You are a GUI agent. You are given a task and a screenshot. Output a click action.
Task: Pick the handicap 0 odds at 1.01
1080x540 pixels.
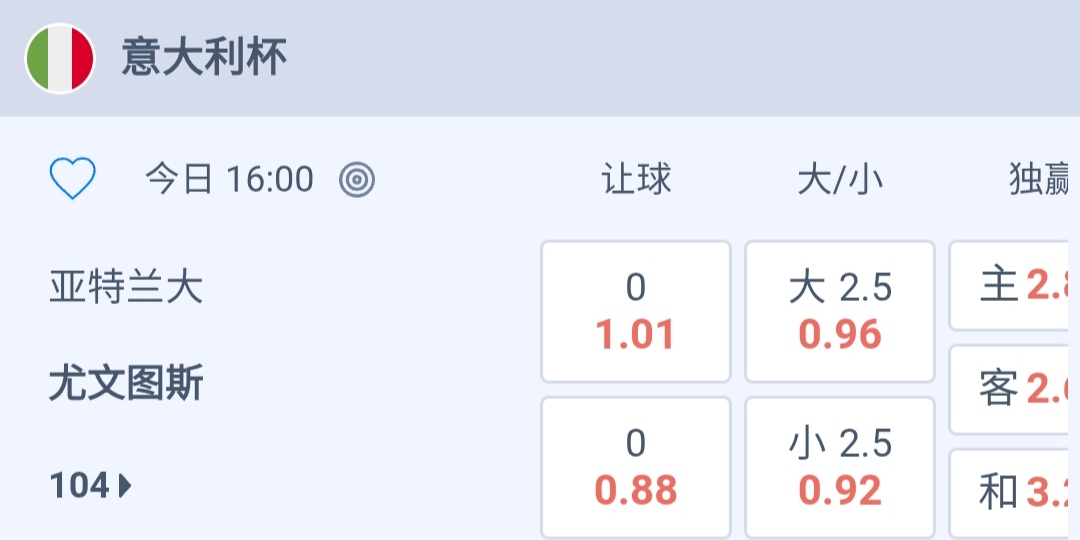click(x=636, y=312)
